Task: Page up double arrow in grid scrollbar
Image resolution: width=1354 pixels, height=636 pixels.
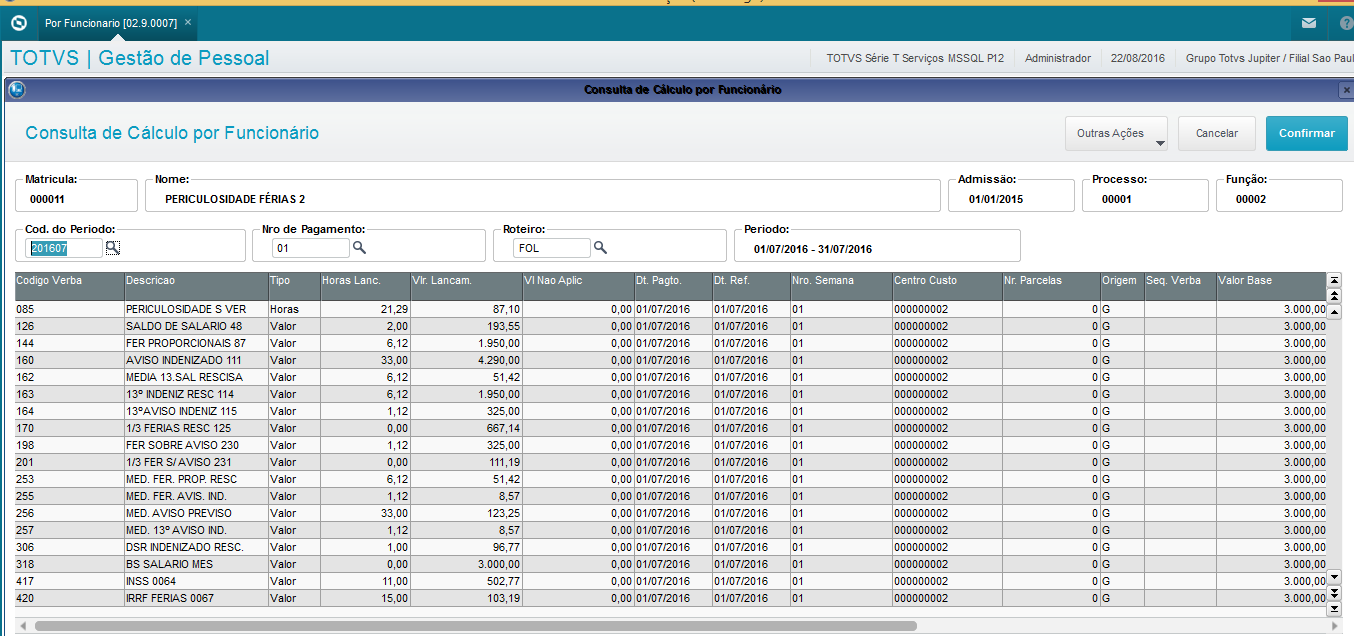Action: point(1333,296)
